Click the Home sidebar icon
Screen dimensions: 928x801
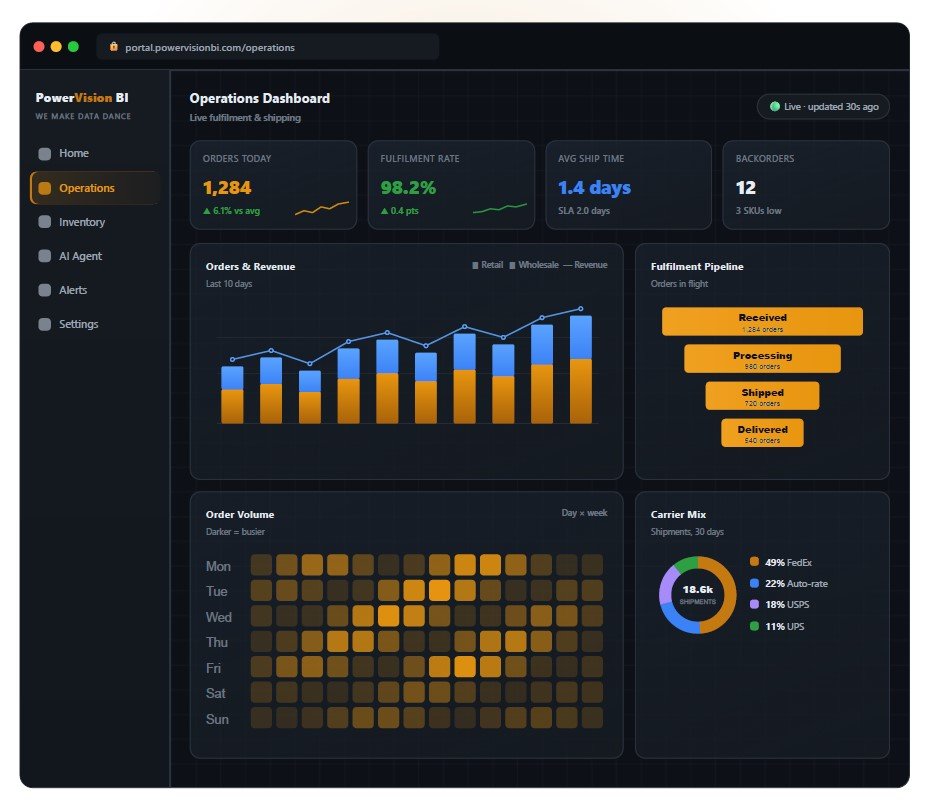(x=44, y=154)
